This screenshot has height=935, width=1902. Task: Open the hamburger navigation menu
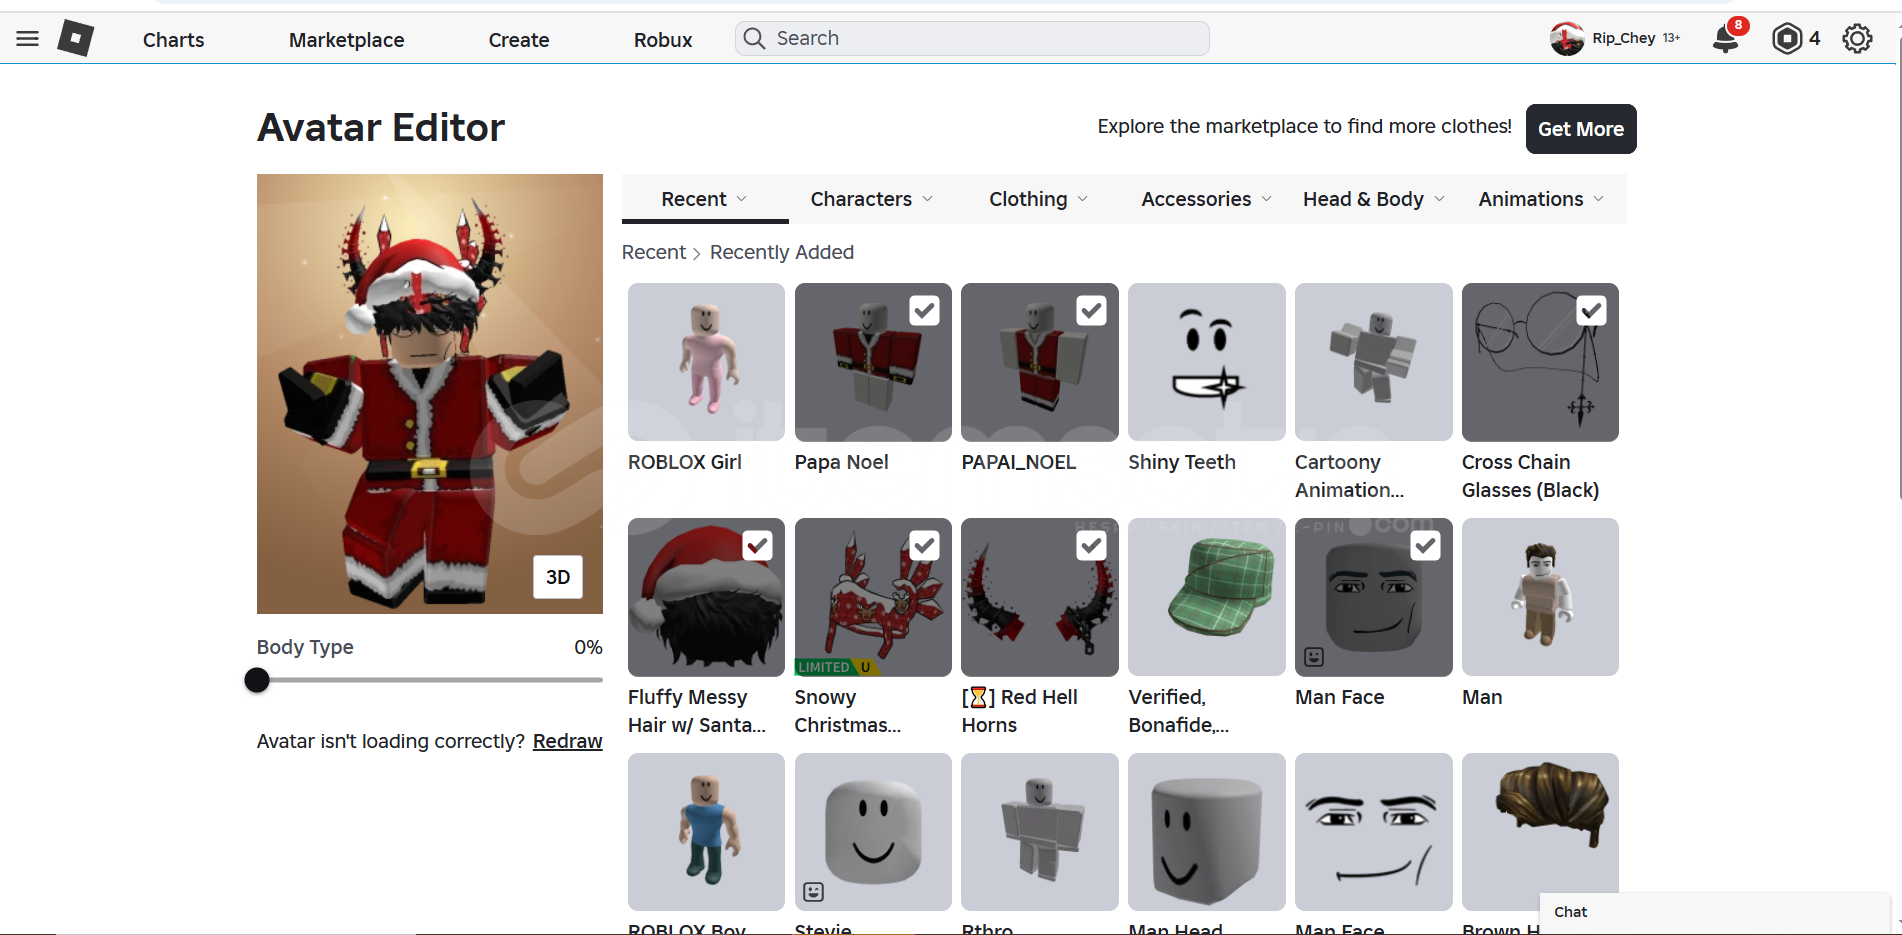28,39
